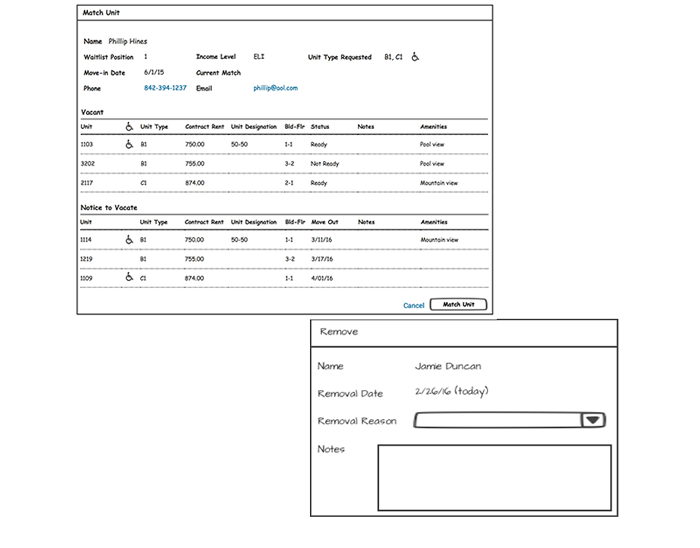
Task: Click requested unit types 'B1, C1'
Action: (393, 57)
